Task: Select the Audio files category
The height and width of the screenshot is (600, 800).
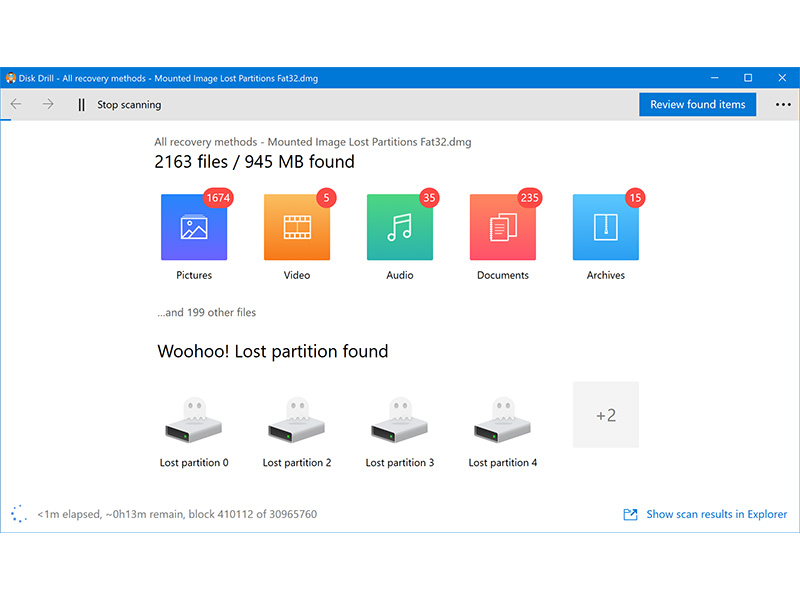Action: tap(399, 228)
